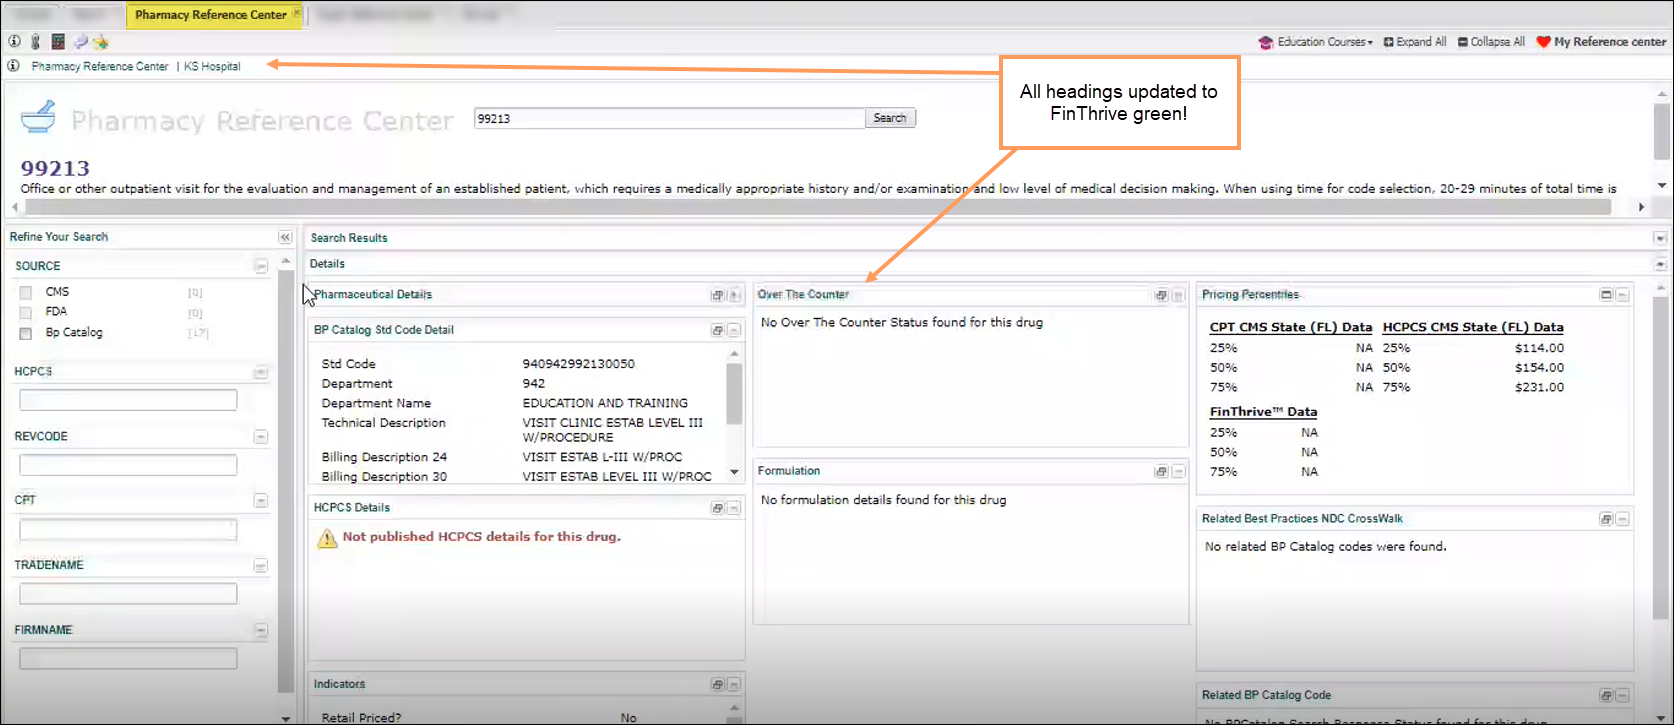Switch to the Pharmacy Reference Center tab
The height and width of the screenshot is (725, 1674).
coord(210,15)
